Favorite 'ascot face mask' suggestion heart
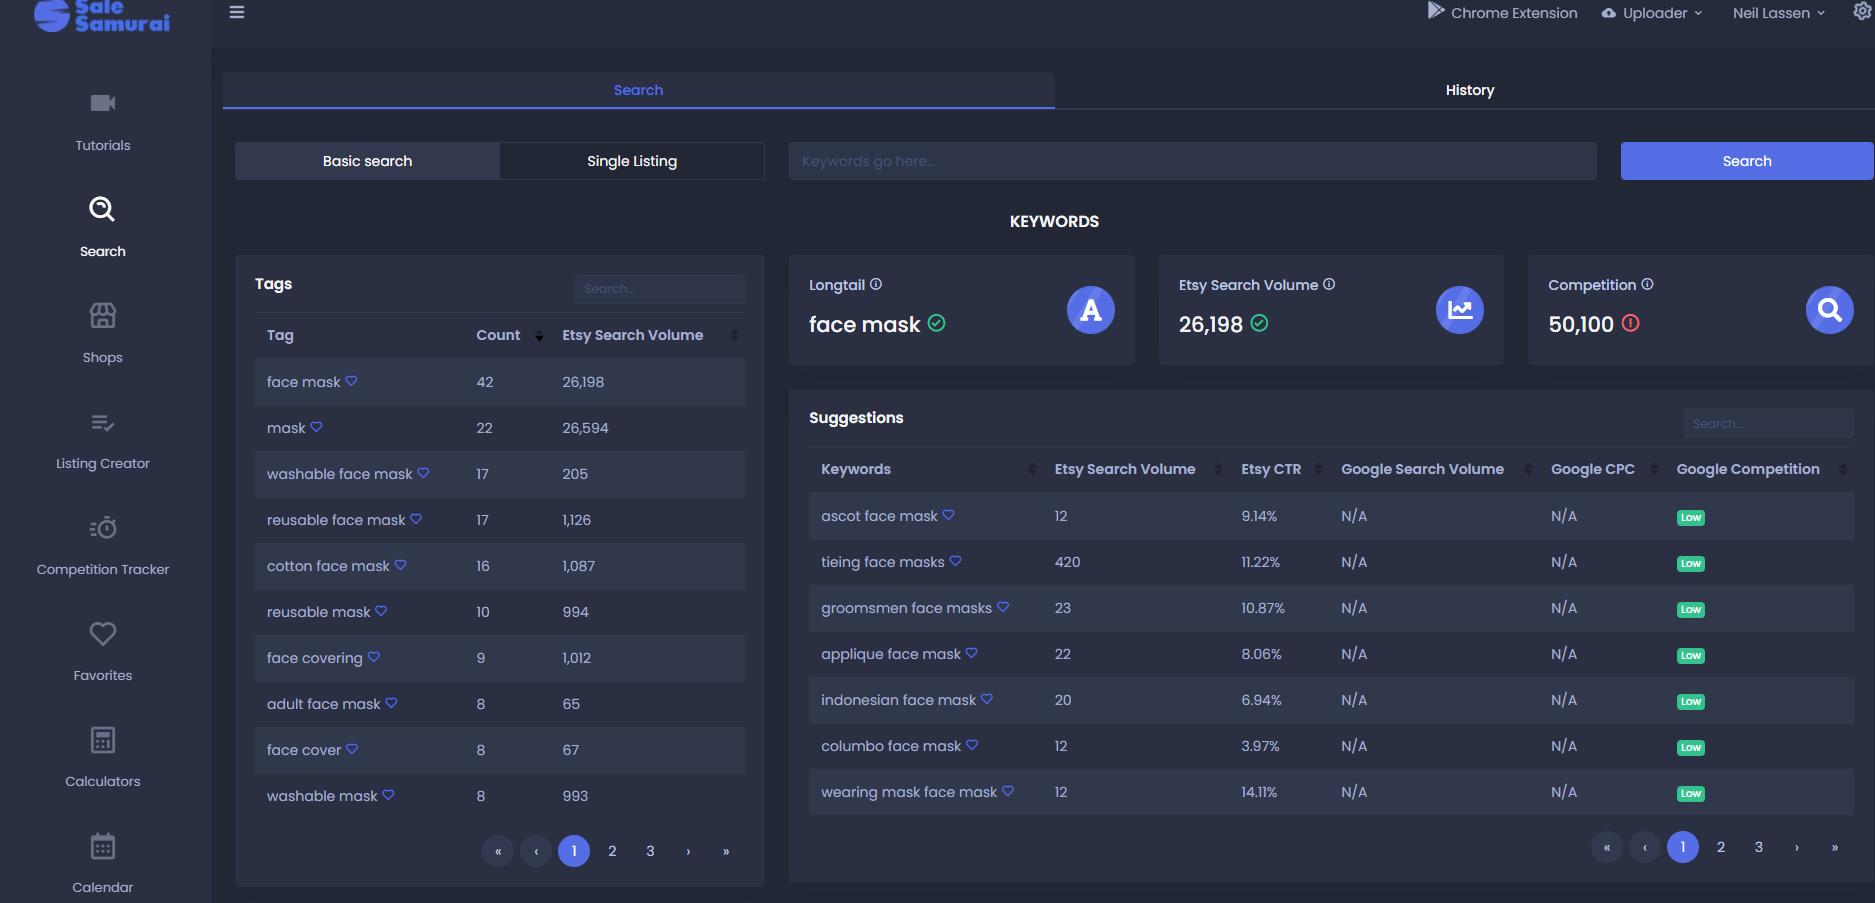1875x903 pixels. coord(948,515)
